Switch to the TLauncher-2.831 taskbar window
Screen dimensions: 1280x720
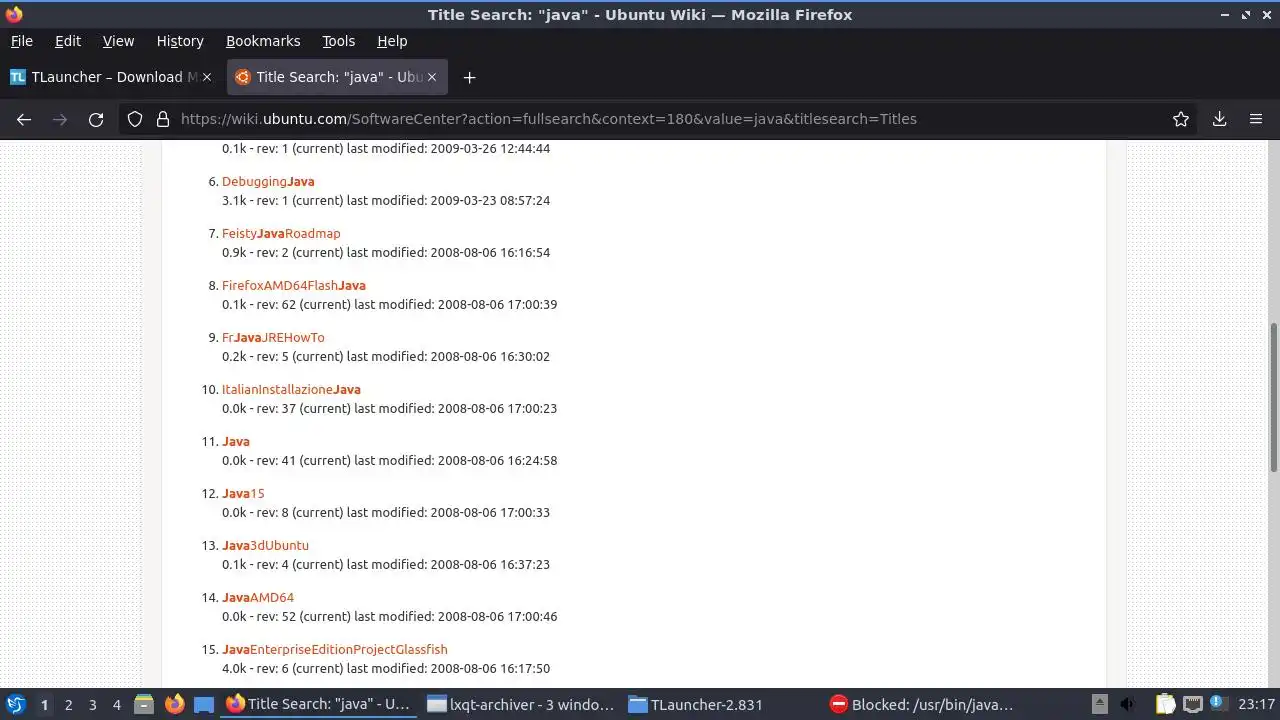coord(721,704)
